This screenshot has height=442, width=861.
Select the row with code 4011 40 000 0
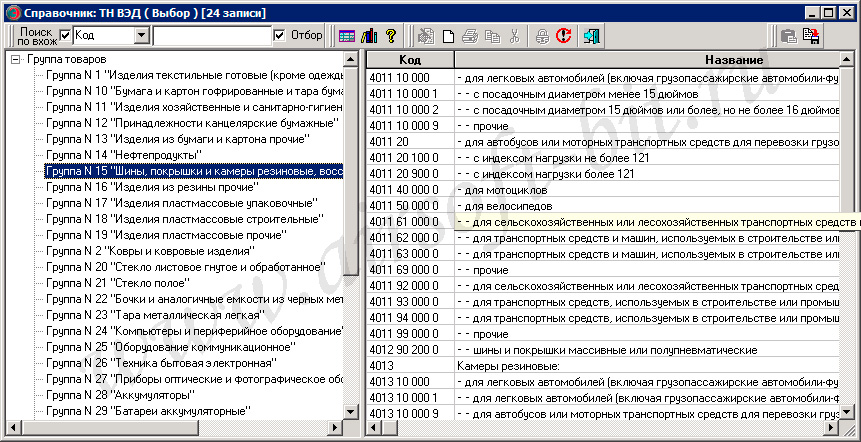[x=603, y=190]
